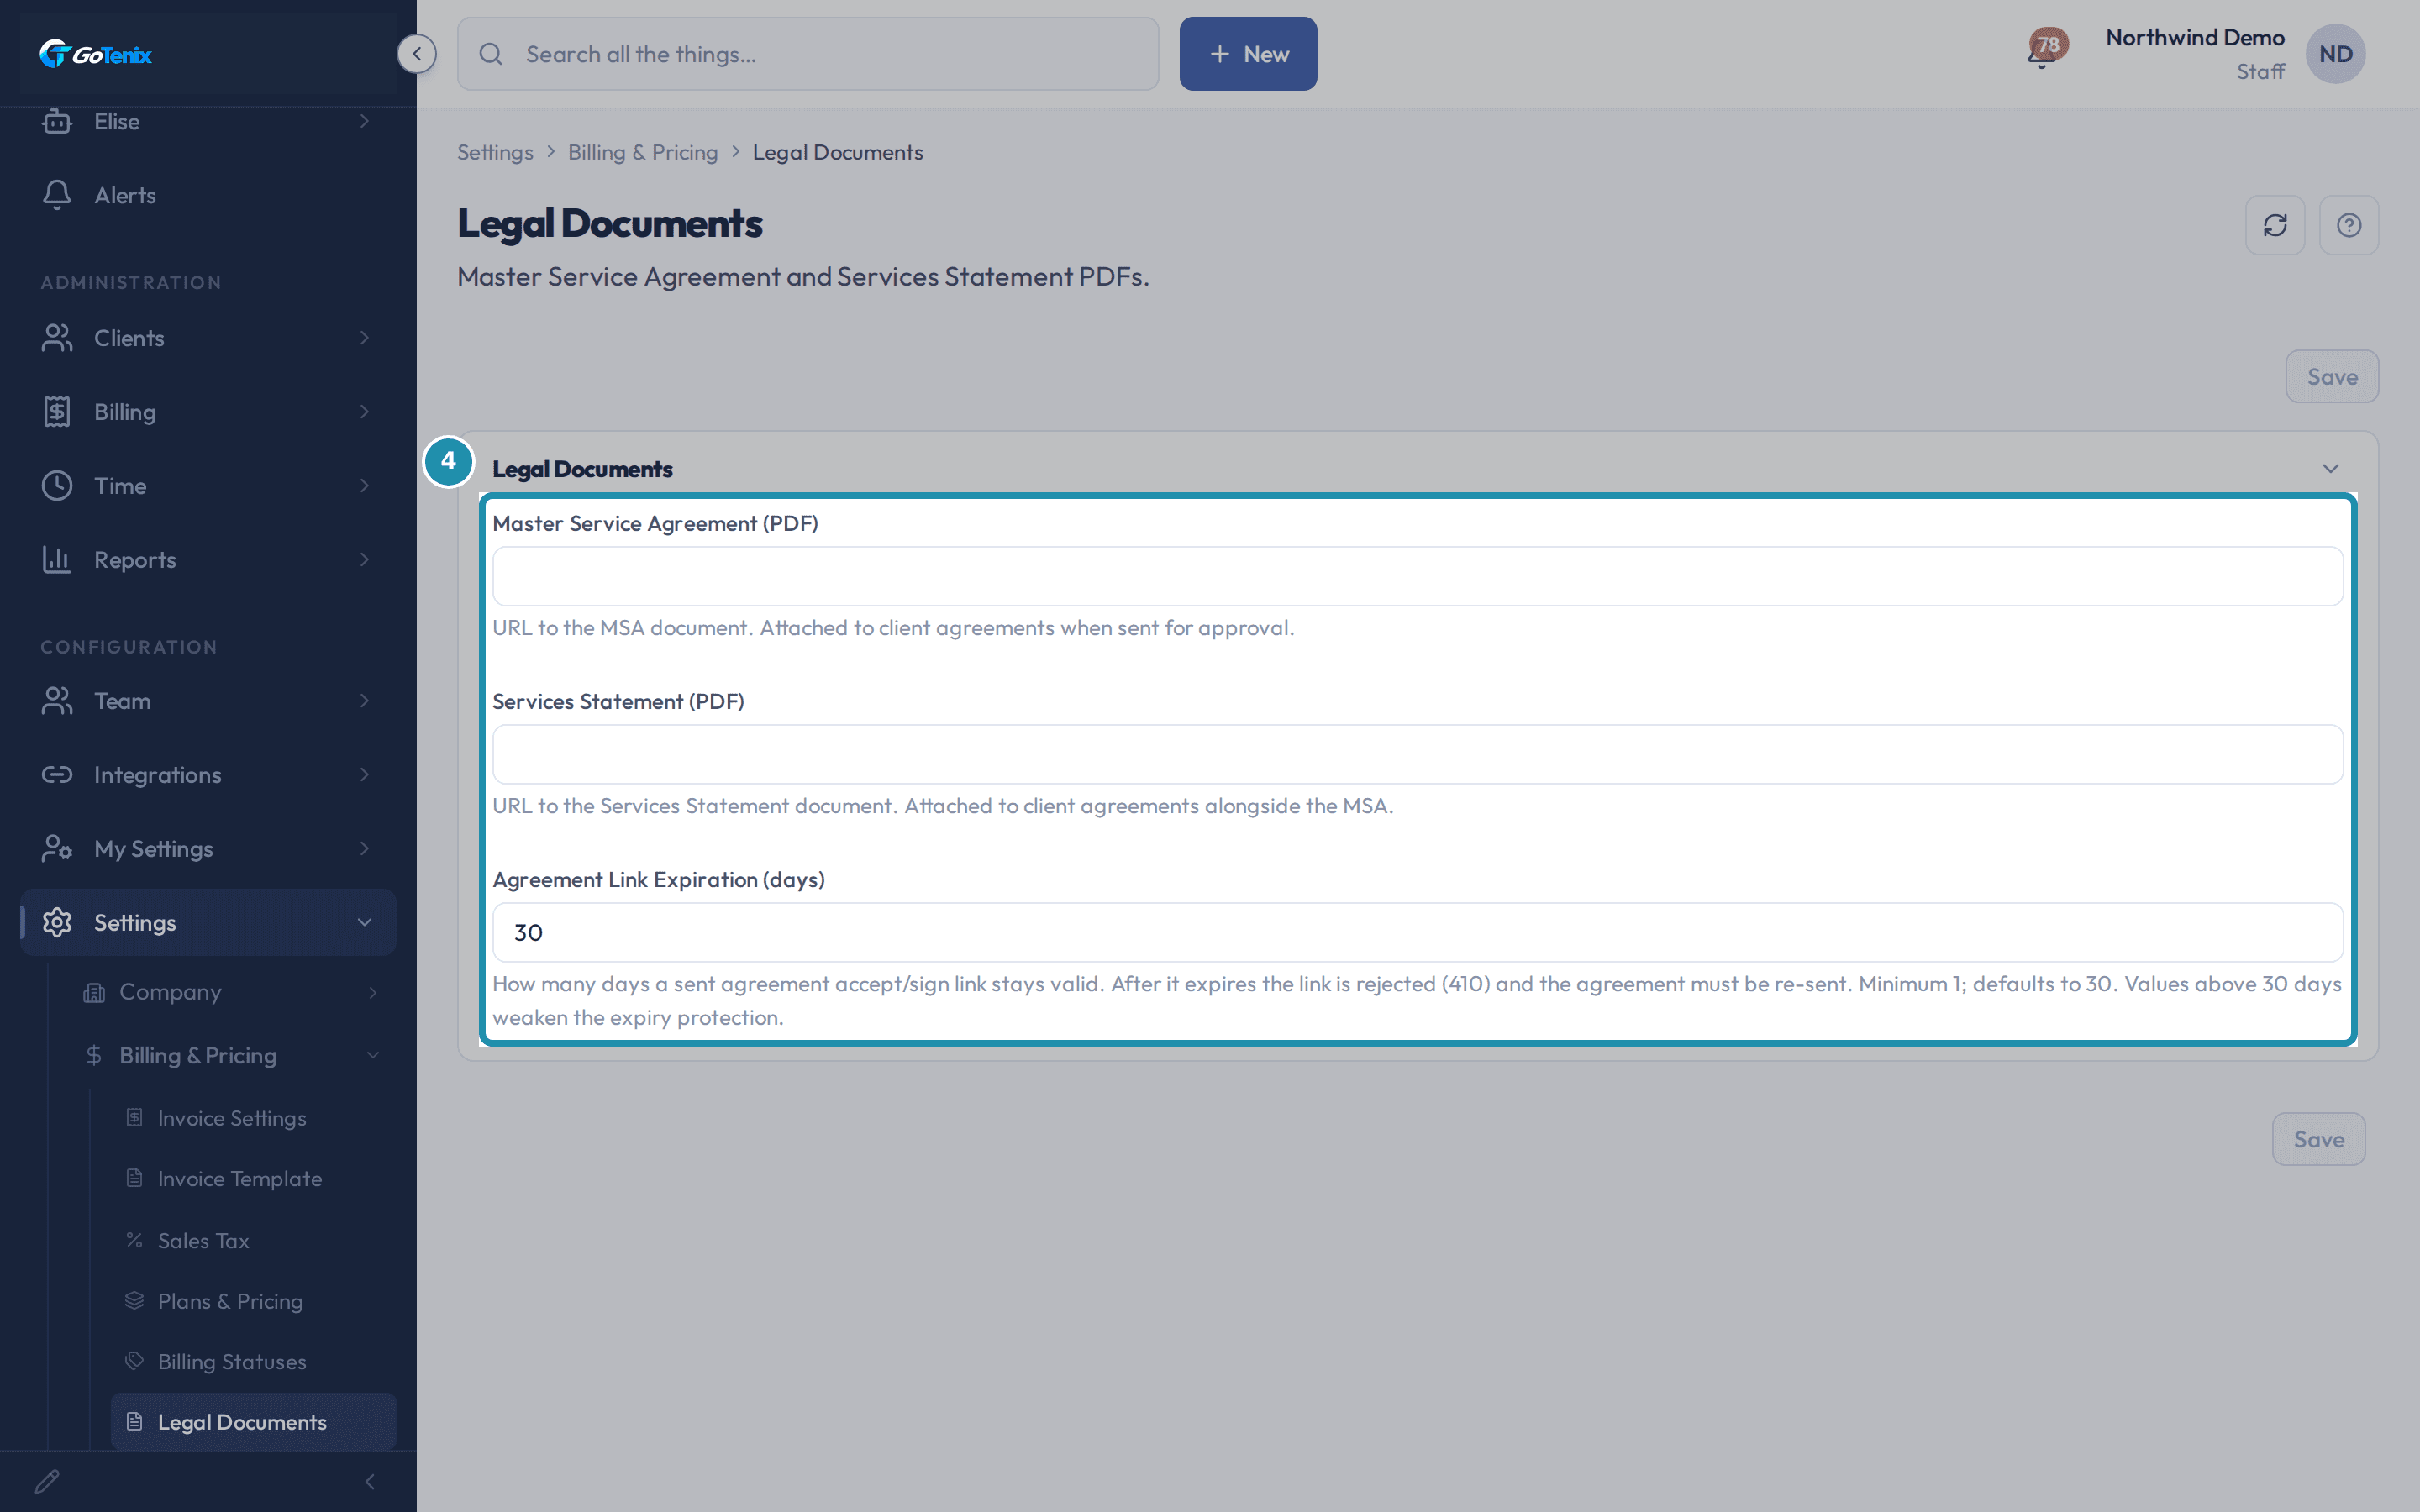Click the Time clock icon
This screenshot has width=2420, height=1512.
tap(57, 486)
